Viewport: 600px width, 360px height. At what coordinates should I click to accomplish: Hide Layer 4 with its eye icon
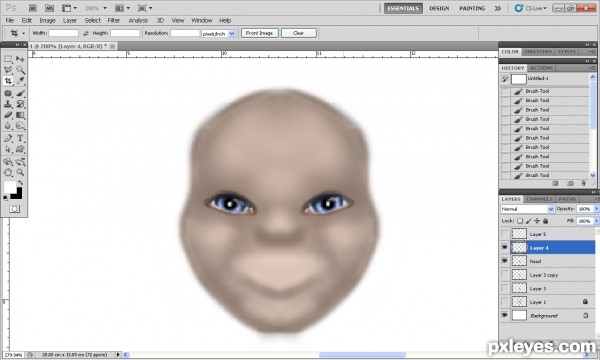(505, 248)
